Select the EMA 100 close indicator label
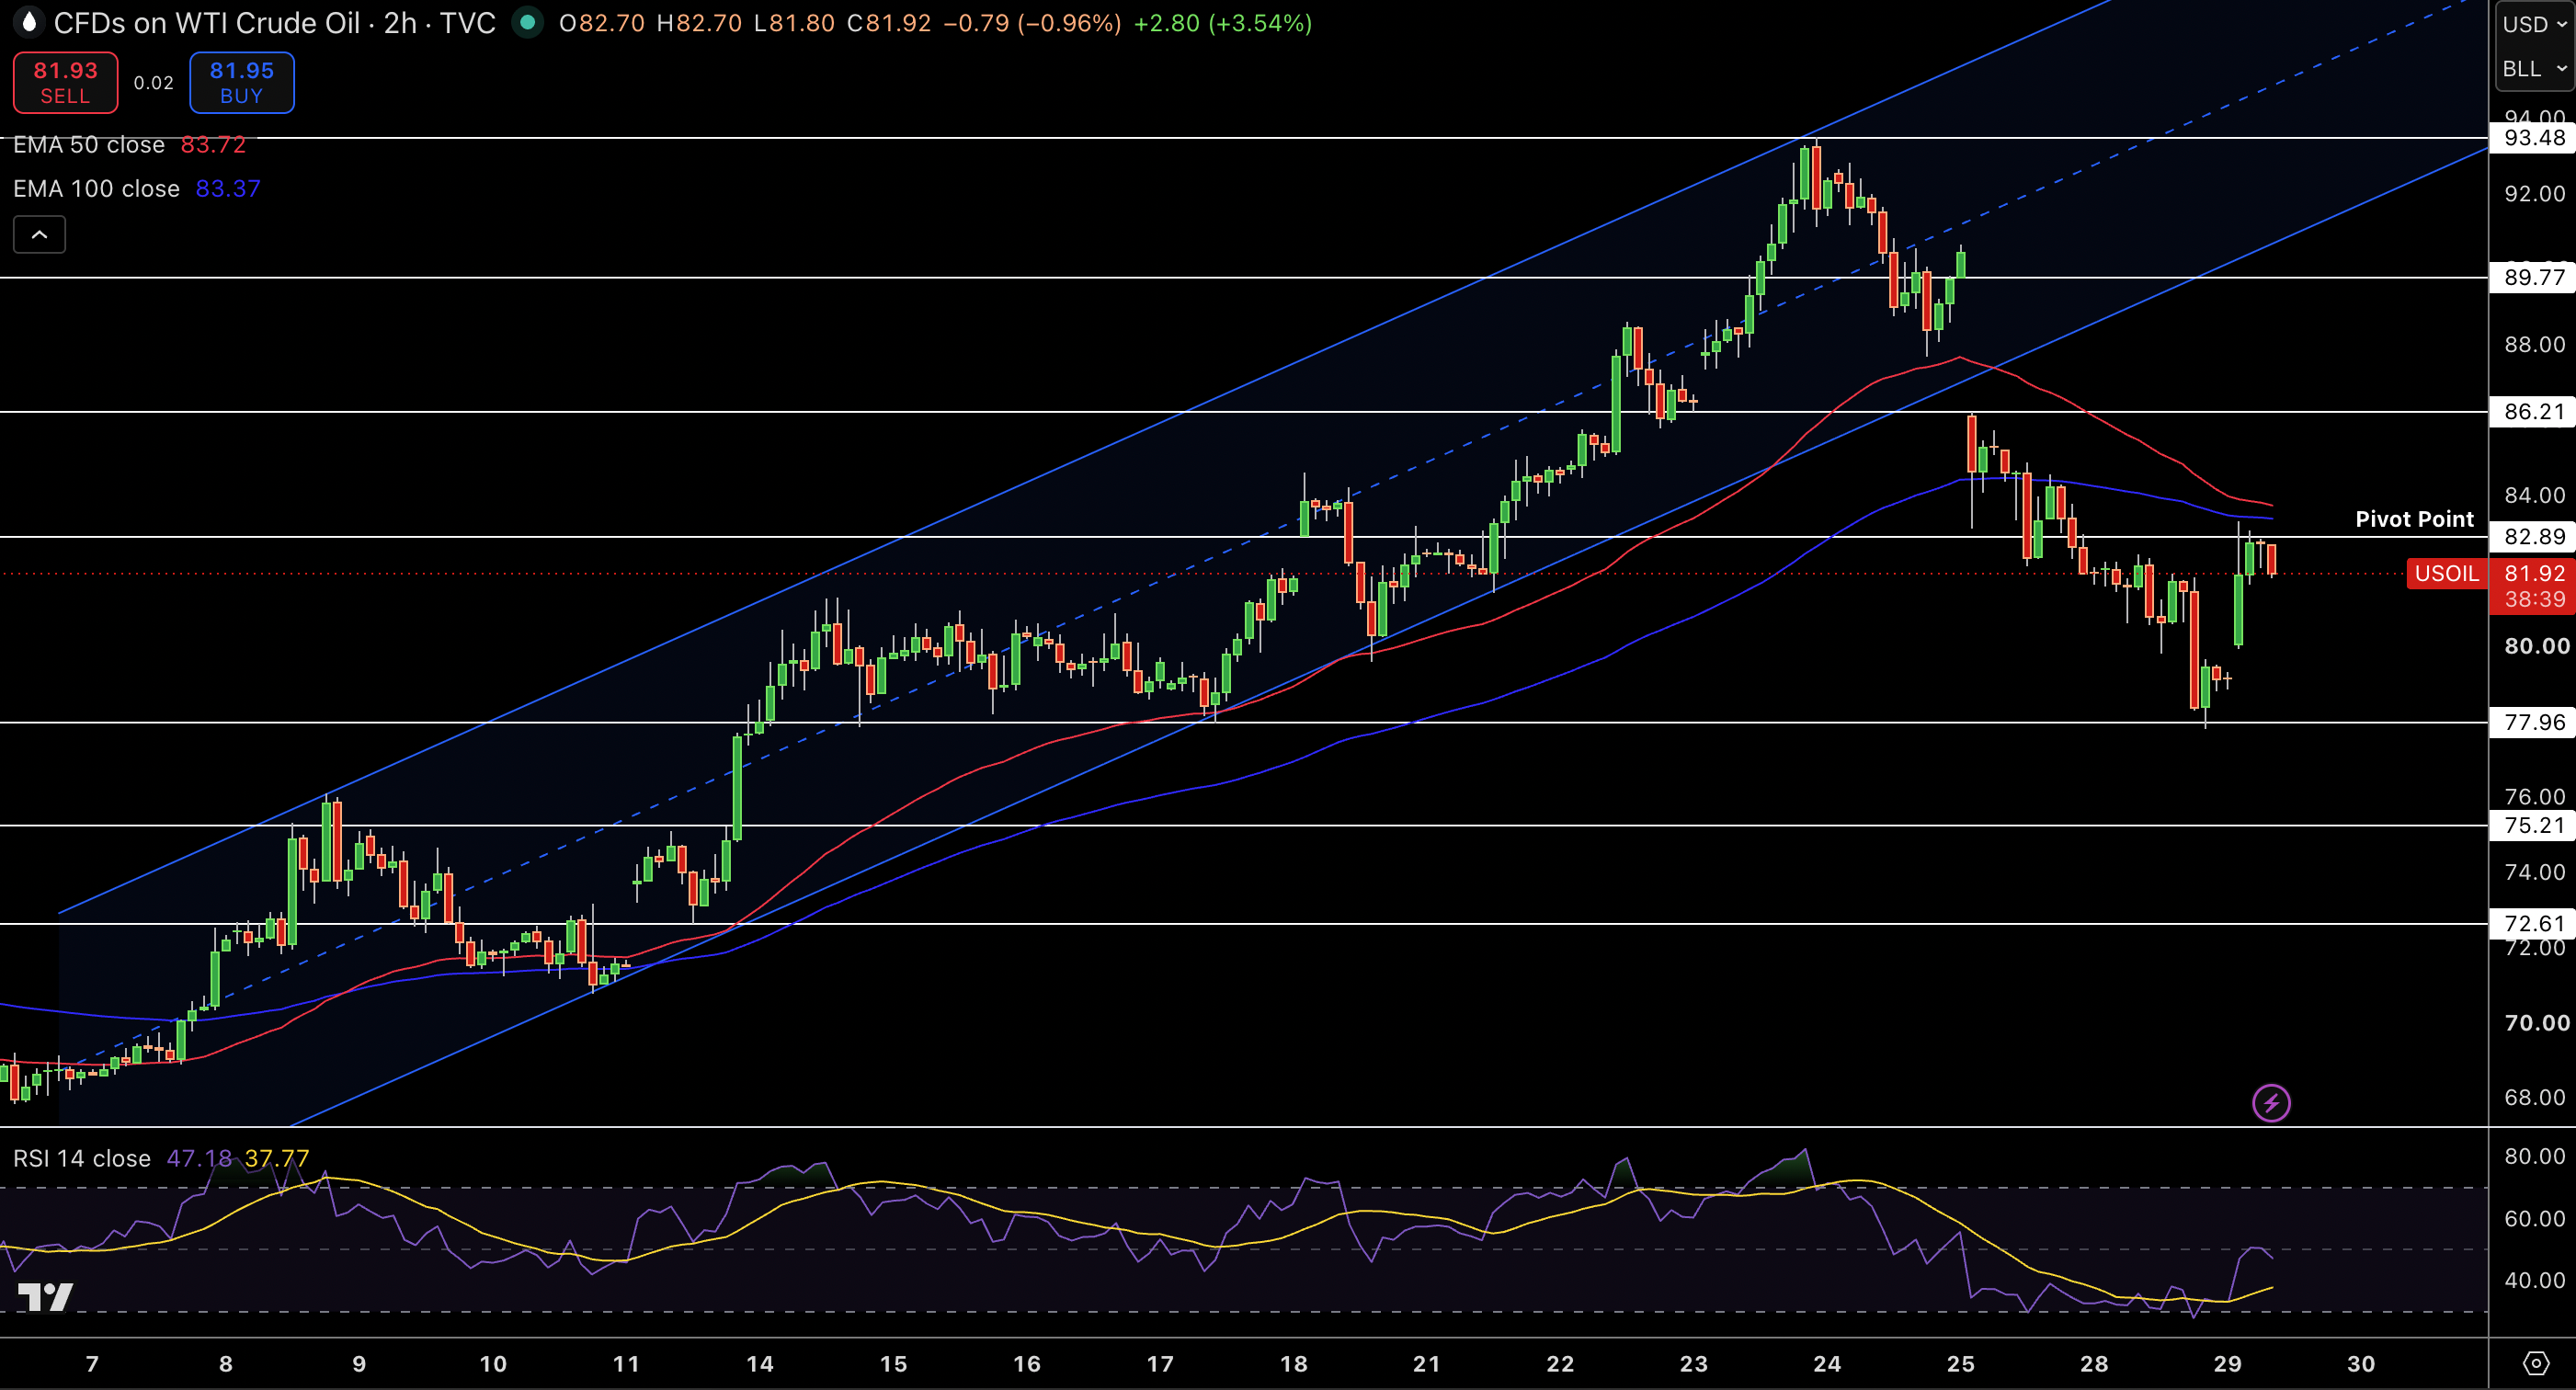 (x=96, y=189)
